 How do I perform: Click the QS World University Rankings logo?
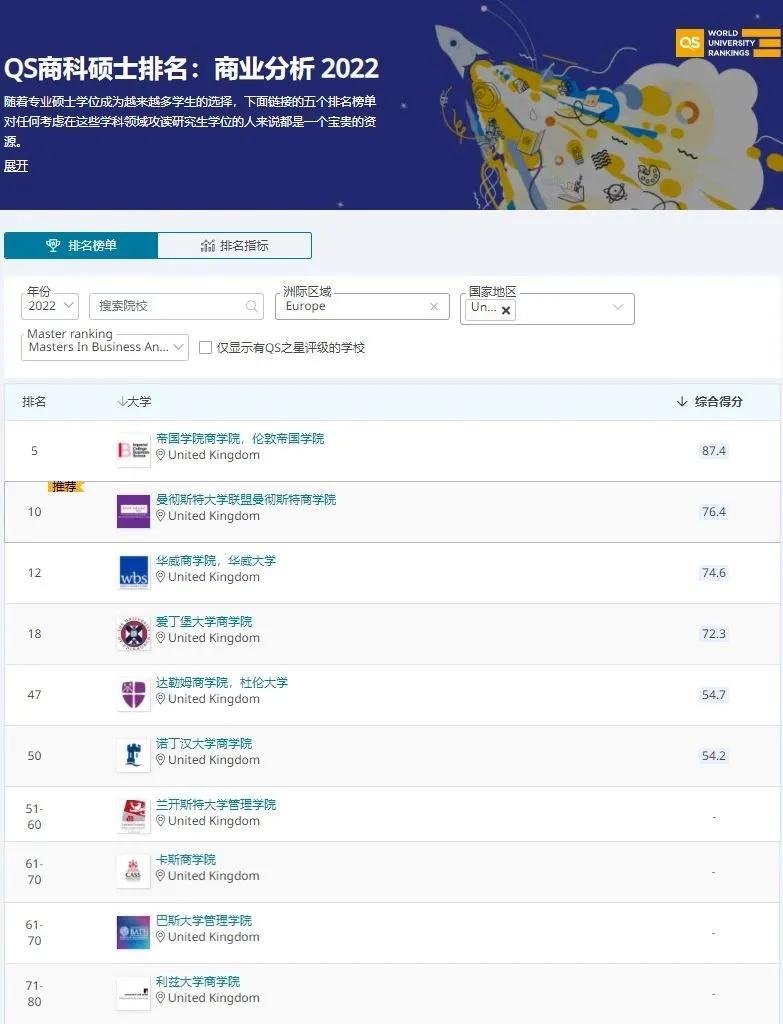(x=728, y=43)
